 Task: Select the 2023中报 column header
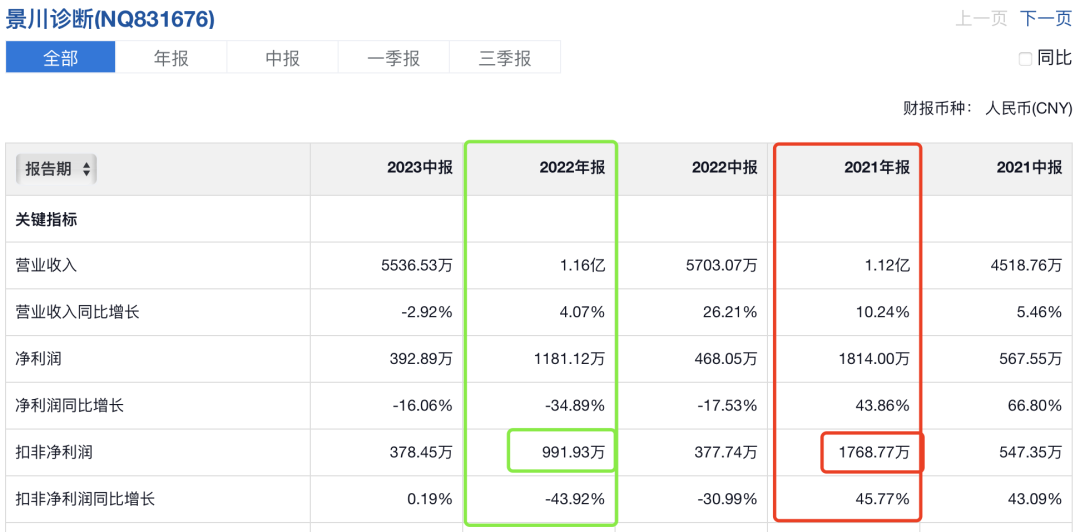pyautogui.click(x=420, y=168)
